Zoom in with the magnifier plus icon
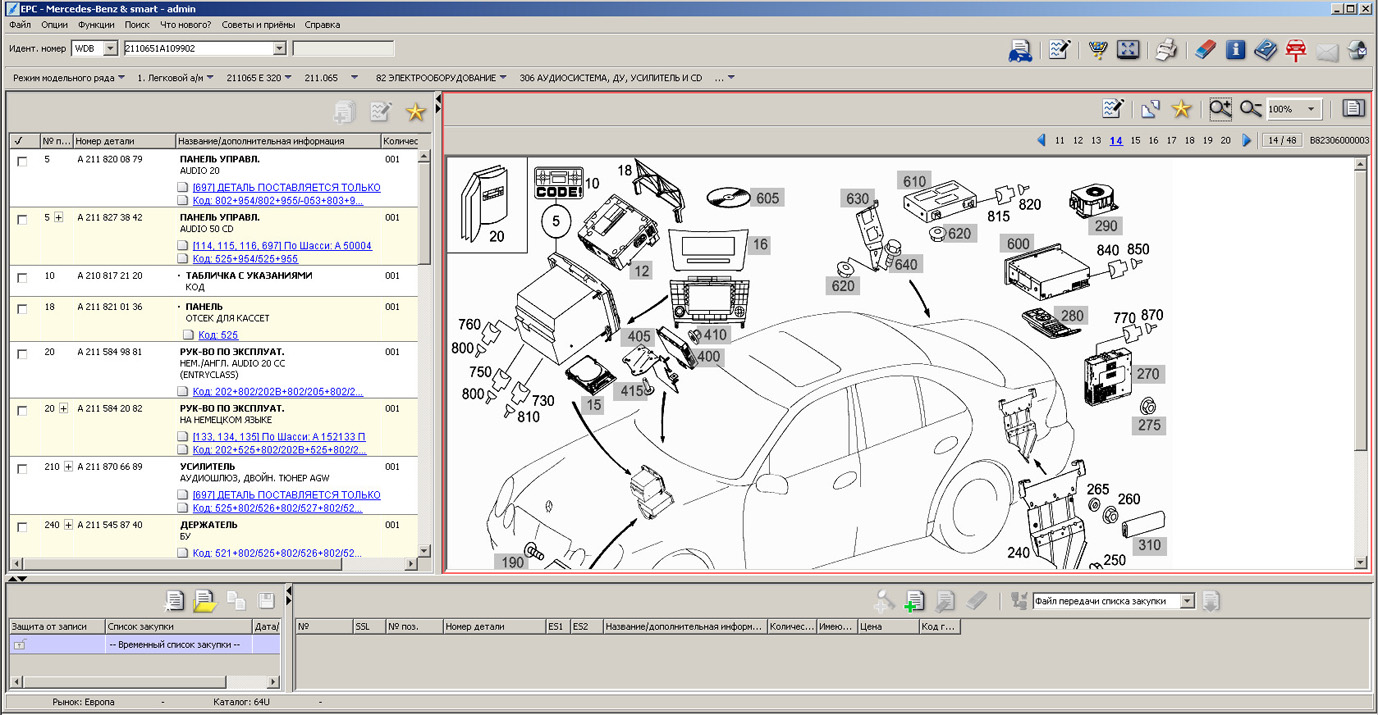Screen dimensions: 1378x715 pyautogui.click(x=1220, y=109)
